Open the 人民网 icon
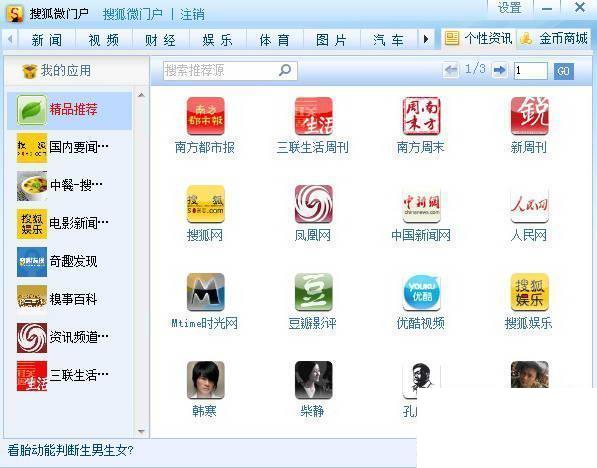Viewport: 597px width, 468px height. click(529, 204)
